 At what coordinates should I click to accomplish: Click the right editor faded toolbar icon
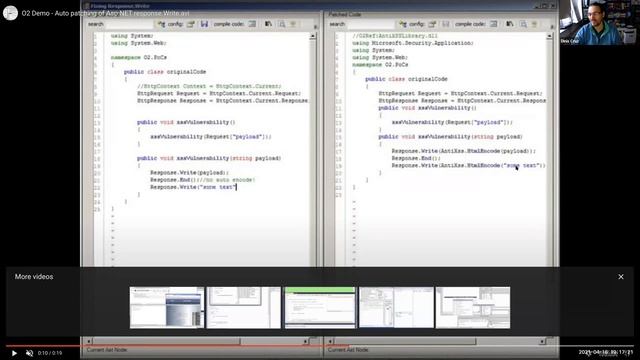click(534, 24)
